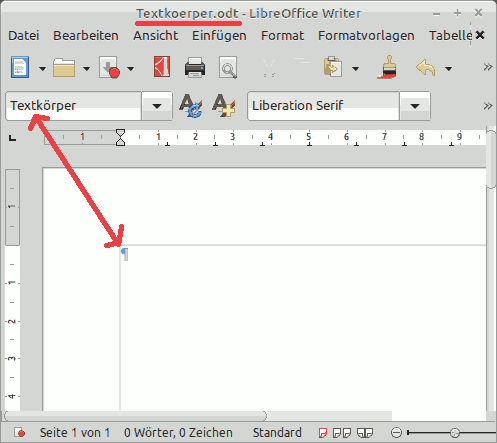Open the Einfügen menu
This screenshot has width=497, height=443.
tap(219, 36)
